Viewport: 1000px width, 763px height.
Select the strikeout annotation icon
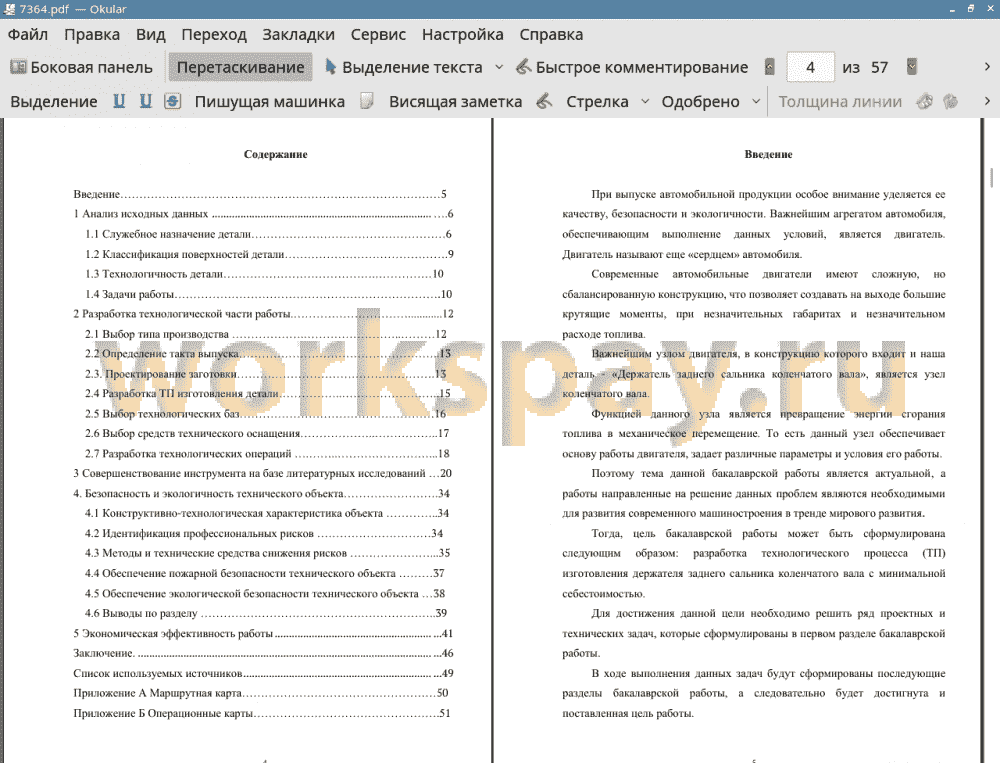click(172, 101)
